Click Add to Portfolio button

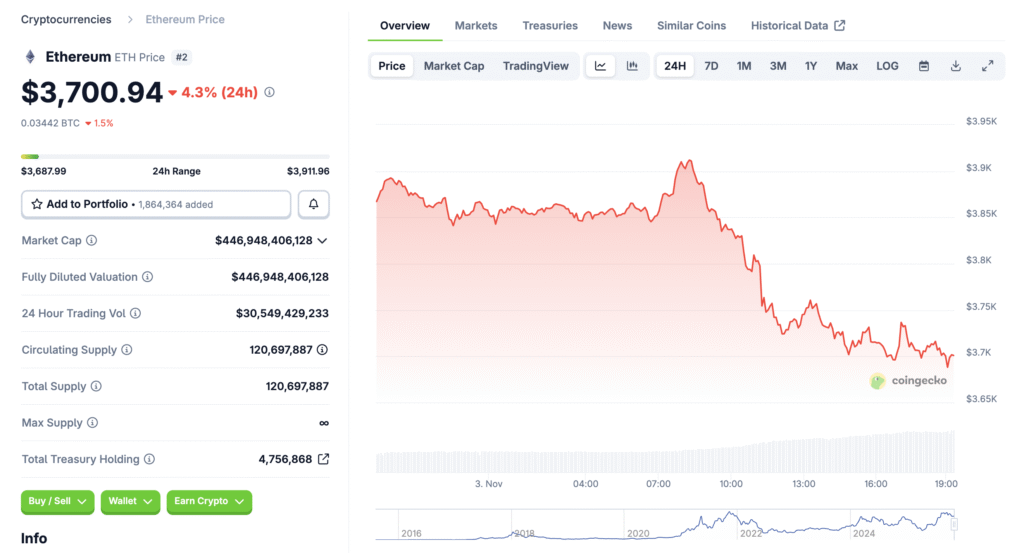pyautogui.click(x=156, y=204)
